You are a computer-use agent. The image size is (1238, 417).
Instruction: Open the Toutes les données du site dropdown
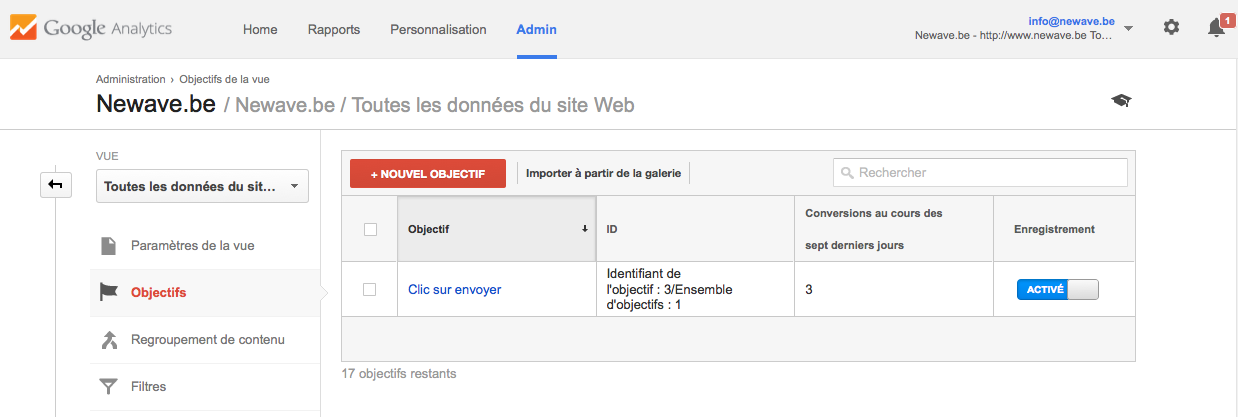(x=202, y=186)
